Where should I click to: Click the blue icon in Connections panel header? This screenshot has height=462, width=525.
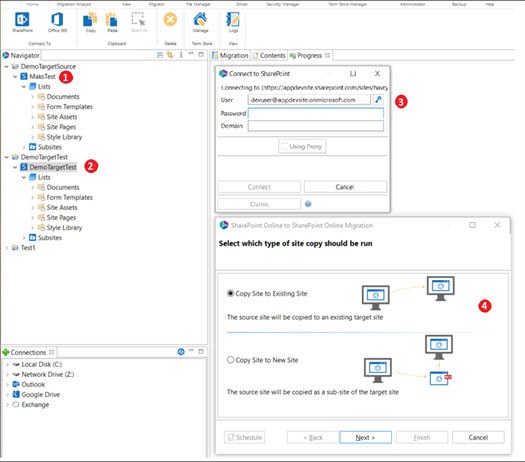pos(181,352)
